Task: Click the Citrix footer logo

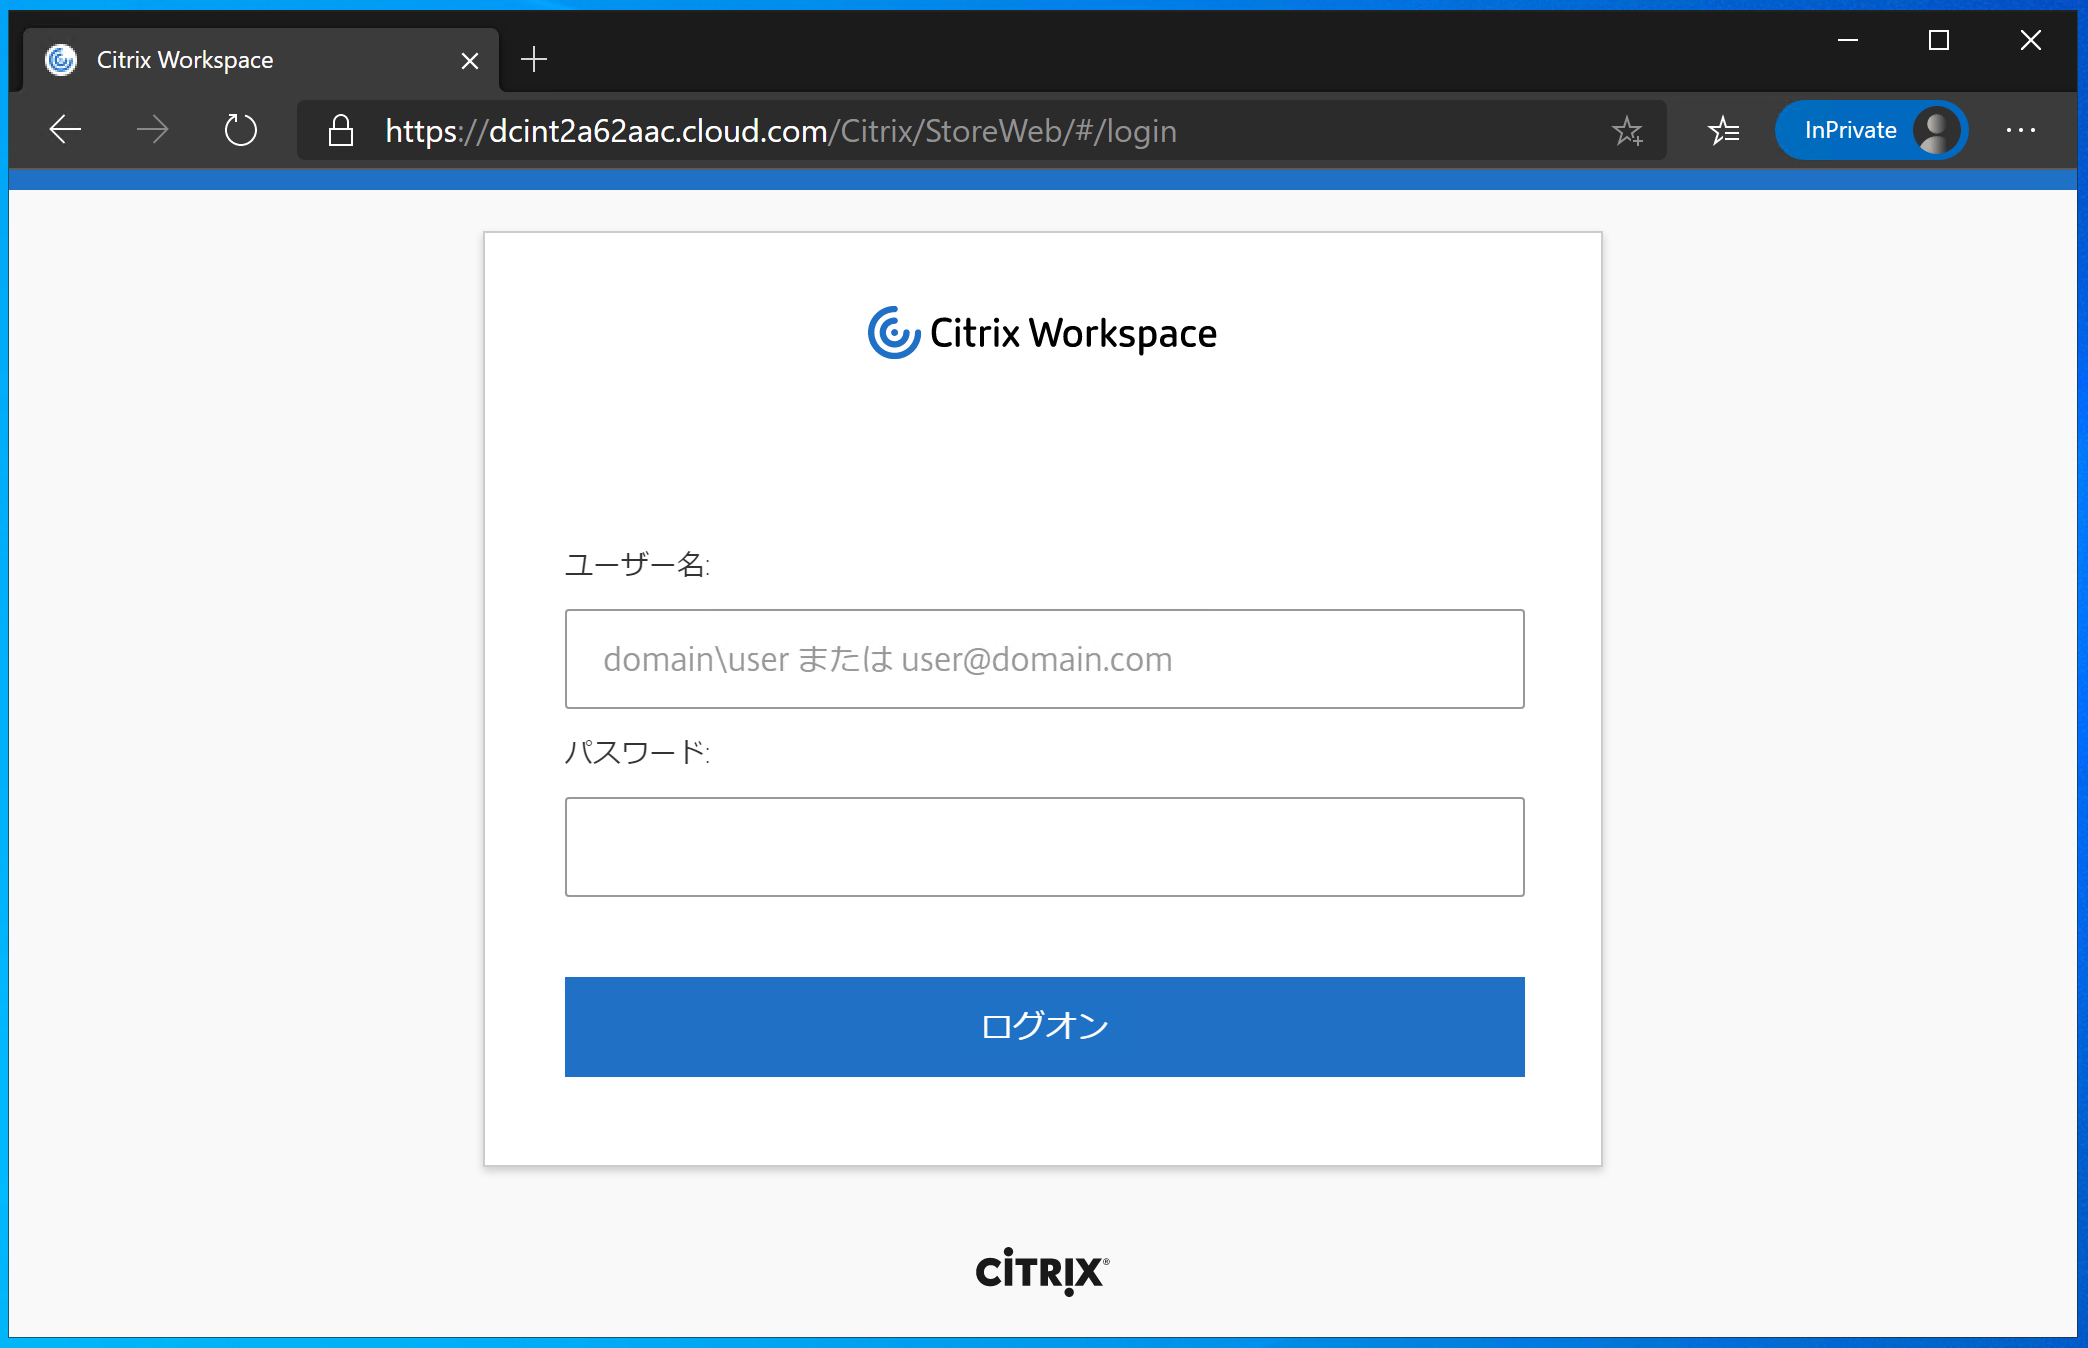Action: coord(1042,1271)
